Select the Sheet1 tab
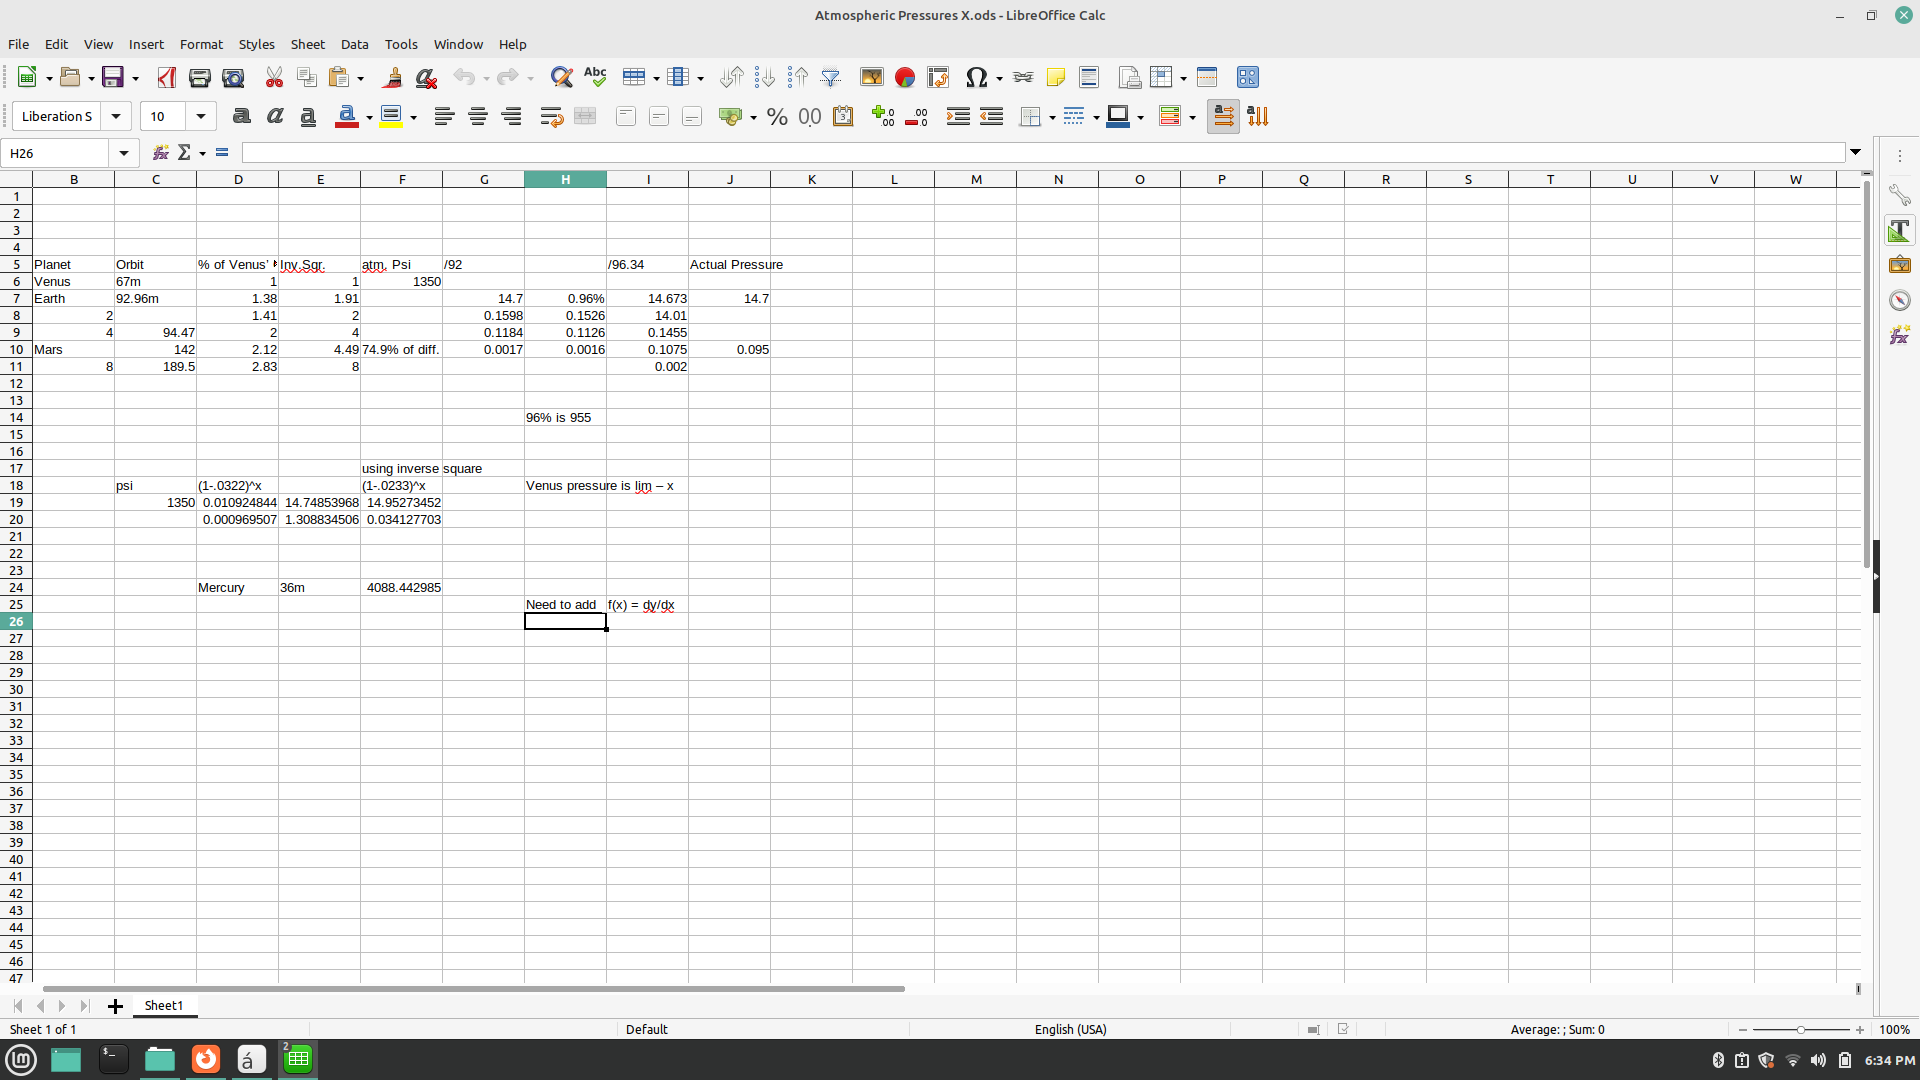 click(164, 1006)
